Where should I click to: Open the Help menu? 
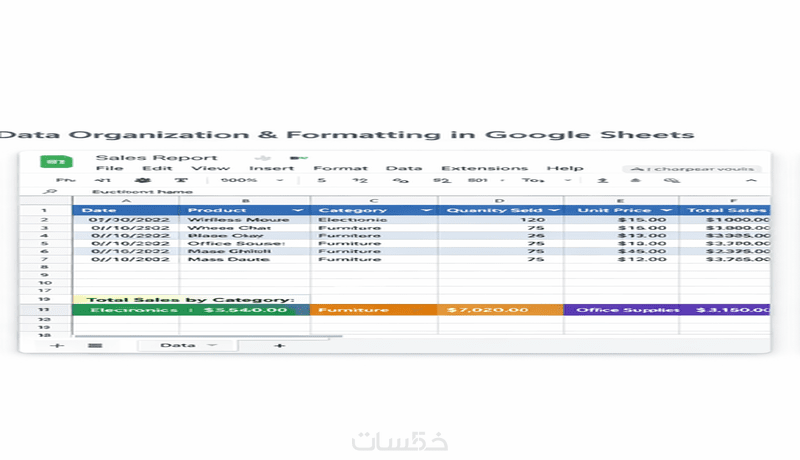(565, 168)
